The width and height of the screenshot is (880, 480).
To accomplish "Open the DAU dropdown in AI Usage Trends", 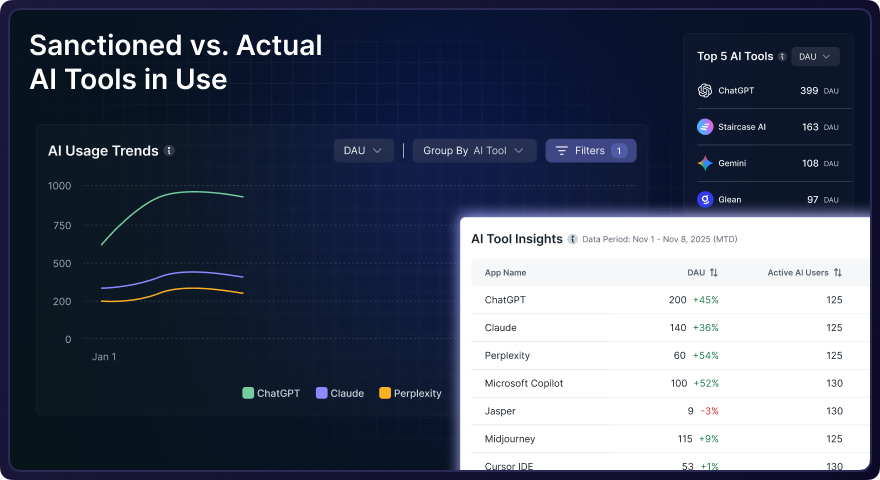I will tap(362, 151).
